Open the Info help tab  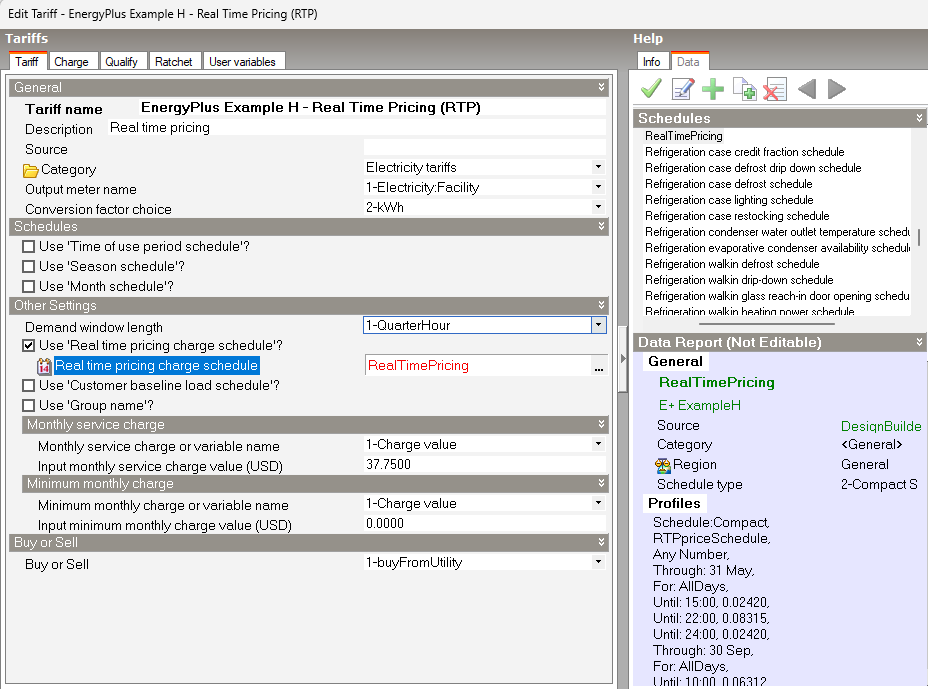[651, 62]
